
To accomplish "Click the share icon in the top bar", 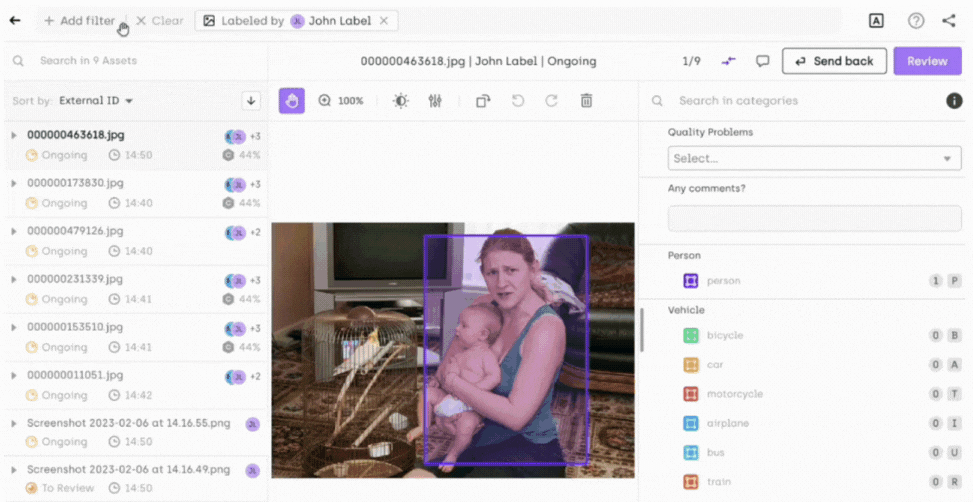I will pyautogui.click(x=949, y=20).
